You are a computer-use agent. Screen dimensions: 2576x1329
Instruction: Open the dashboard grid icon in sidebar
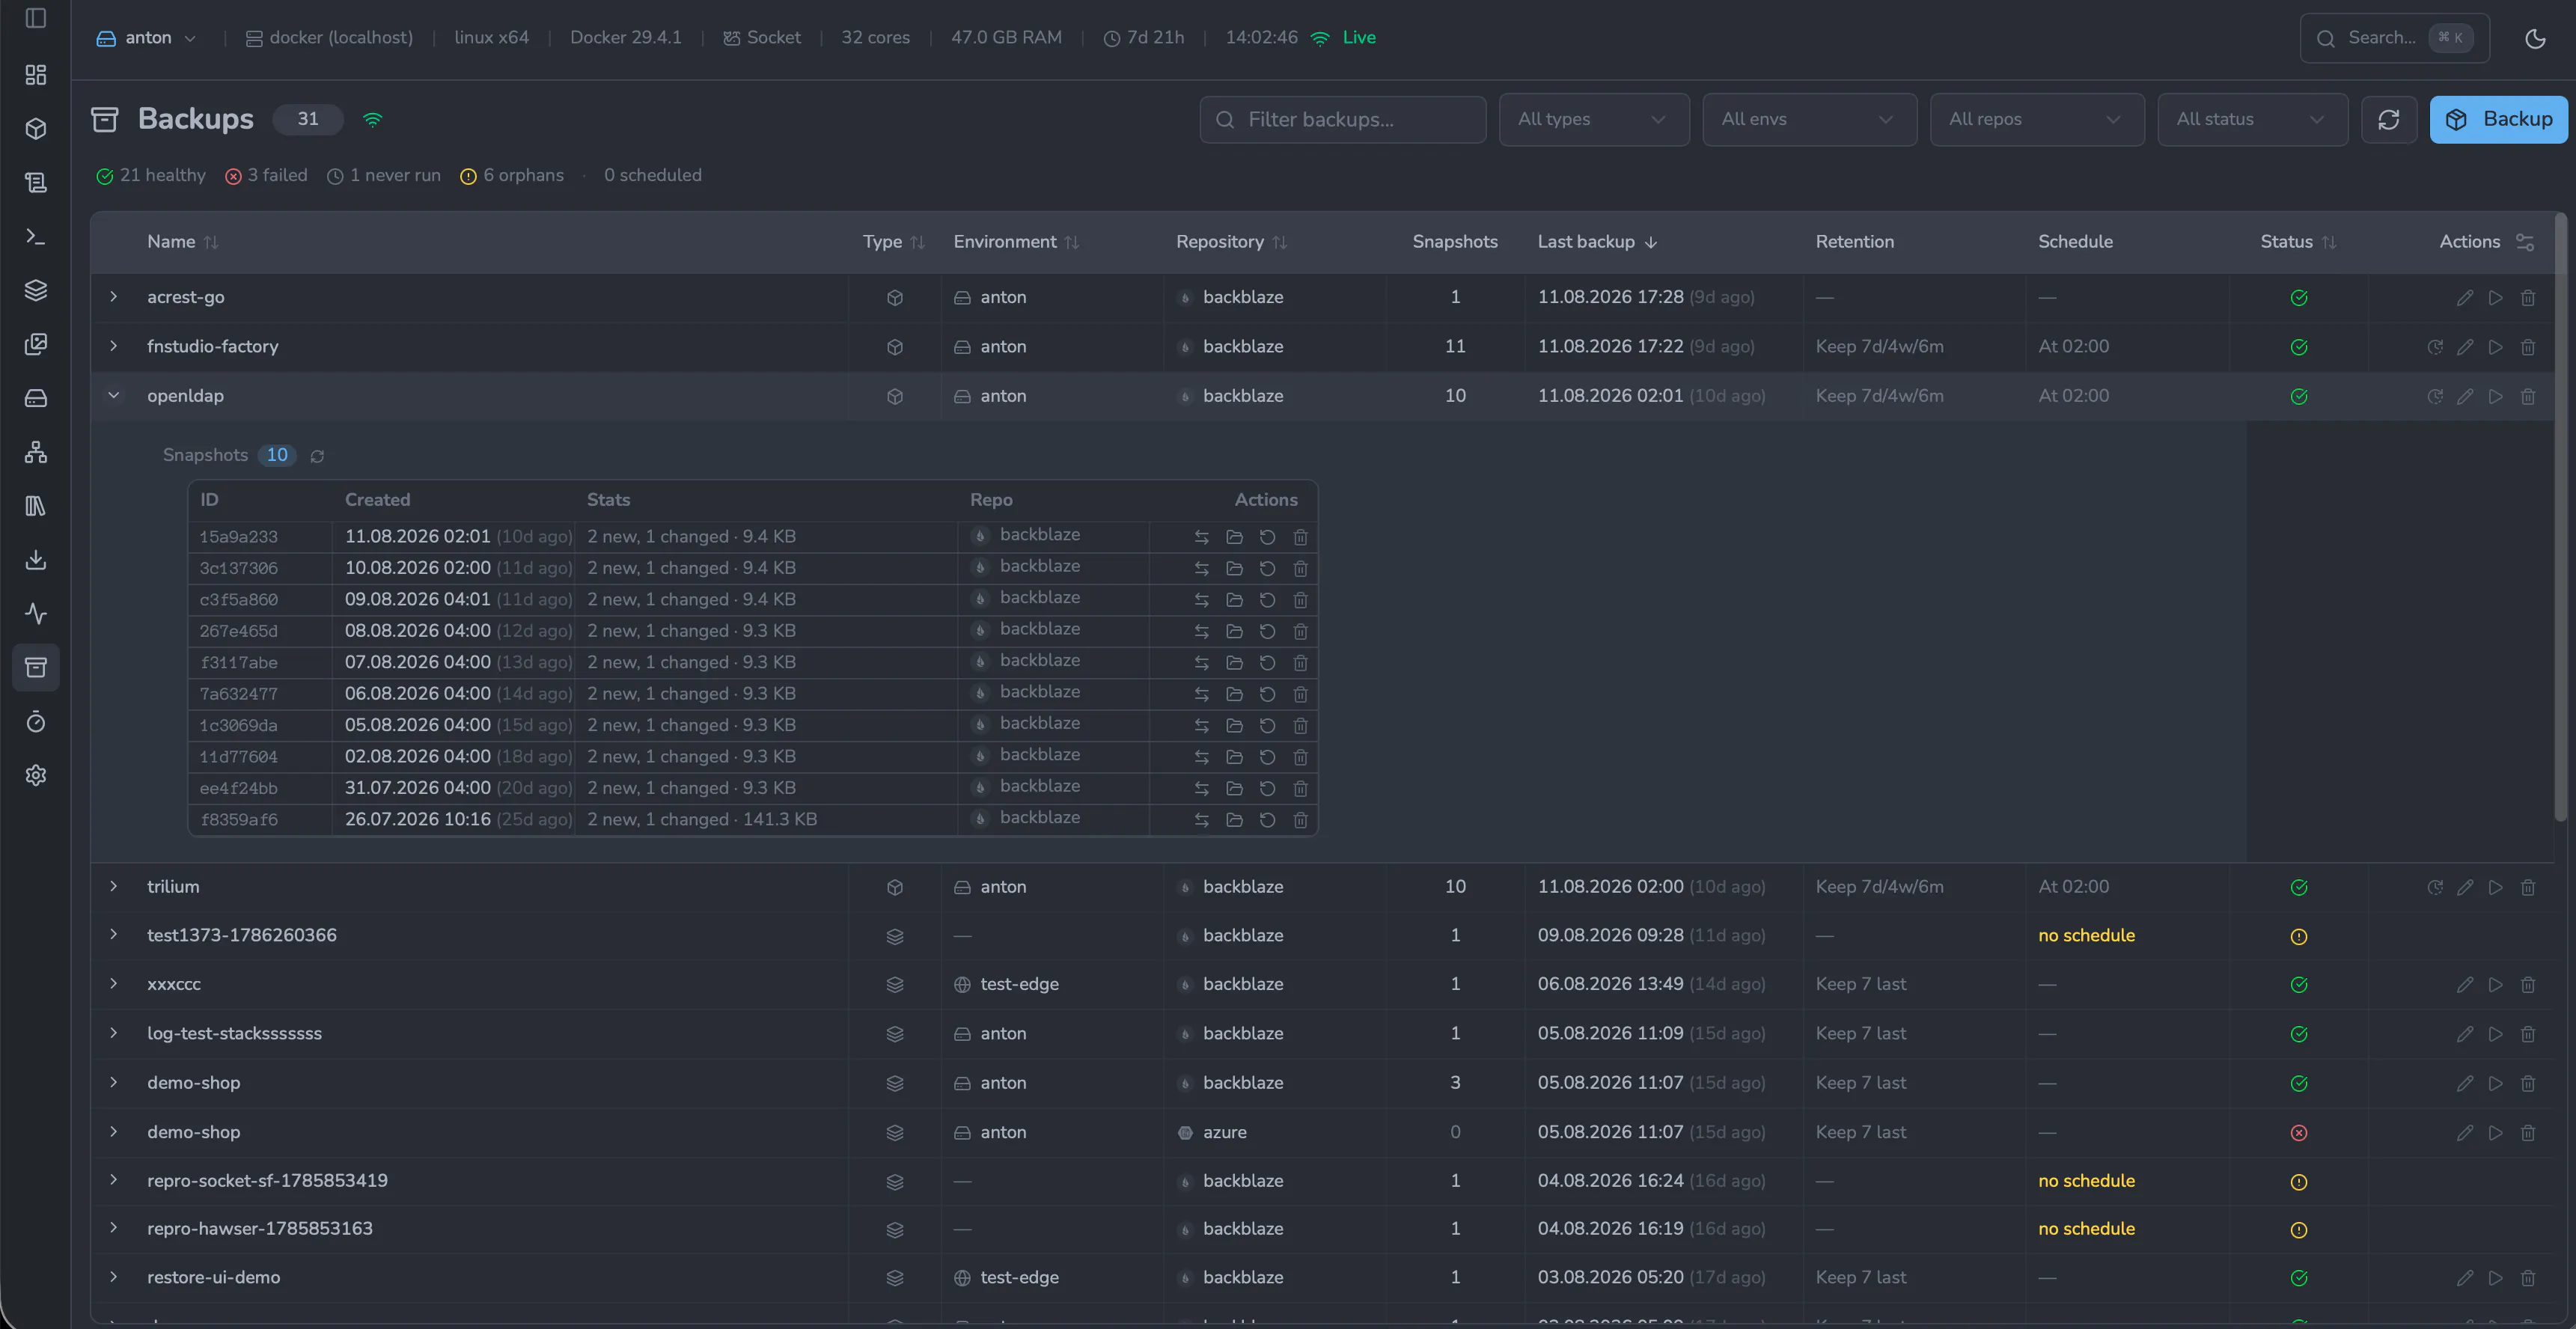click(36, 75)
